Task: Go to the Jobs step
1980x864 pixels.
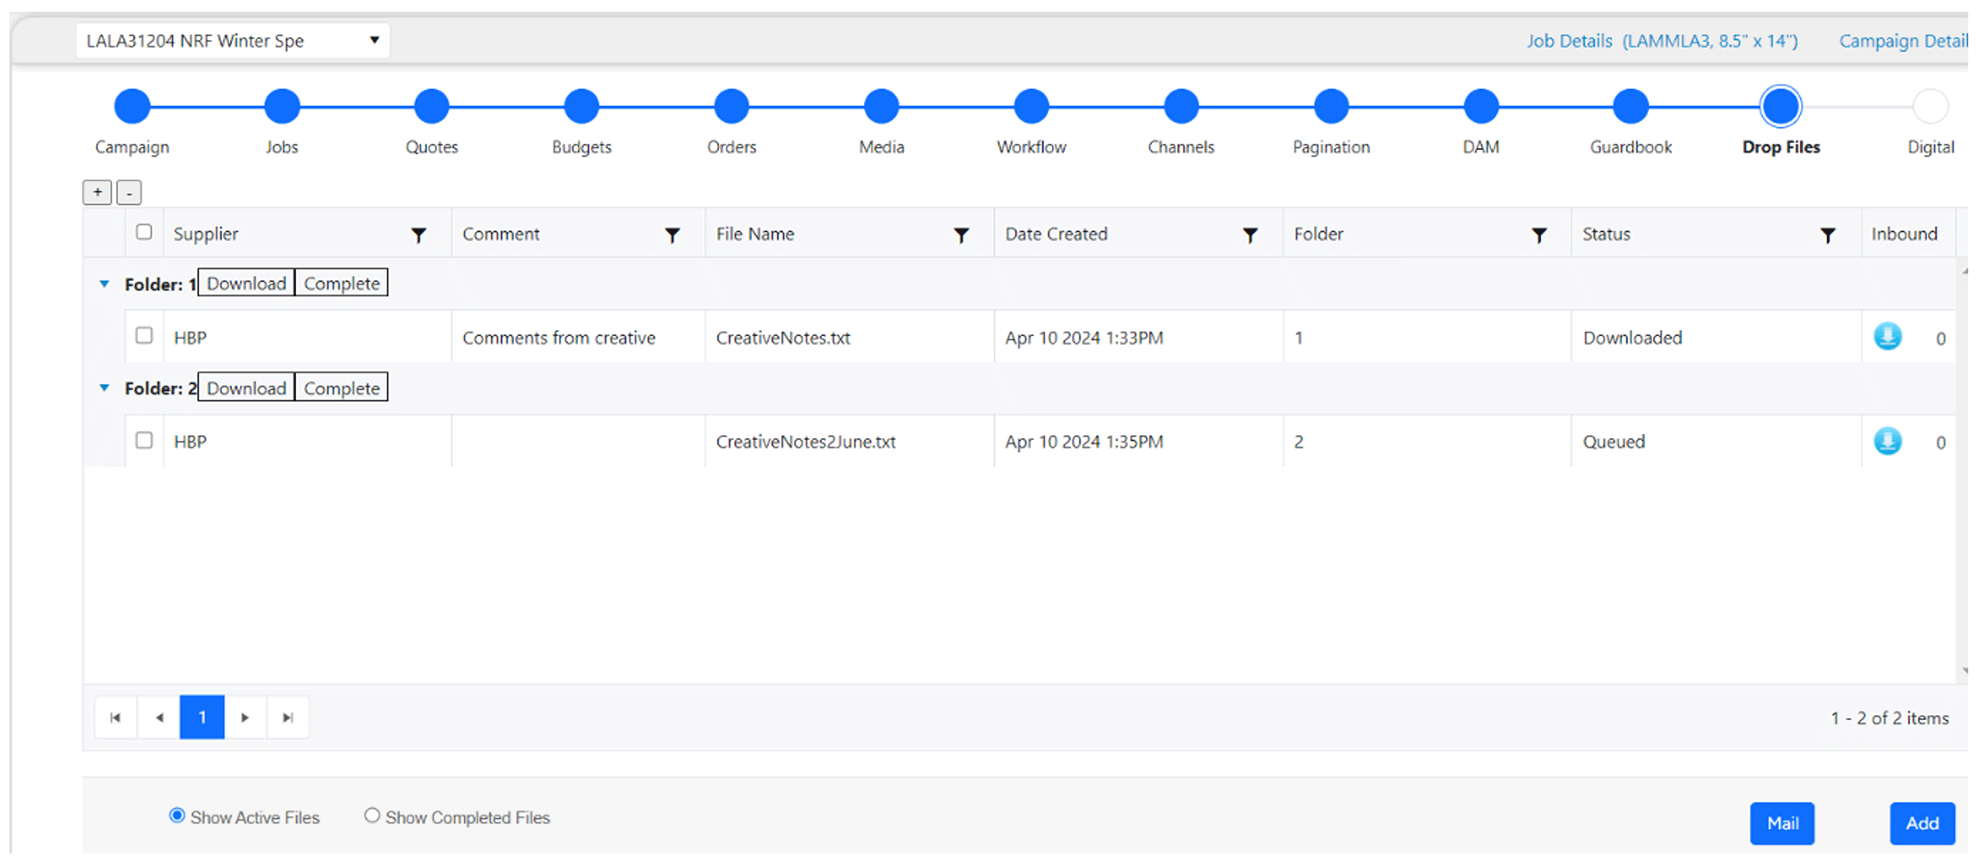Action: click(282, 106)
